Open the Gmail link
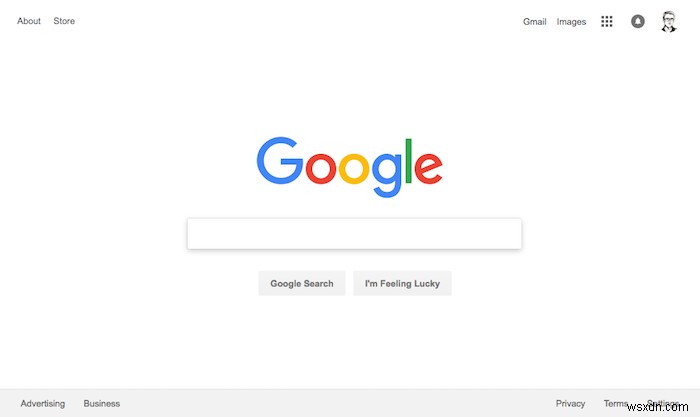700x417 pixels. (x=534, y=21)
